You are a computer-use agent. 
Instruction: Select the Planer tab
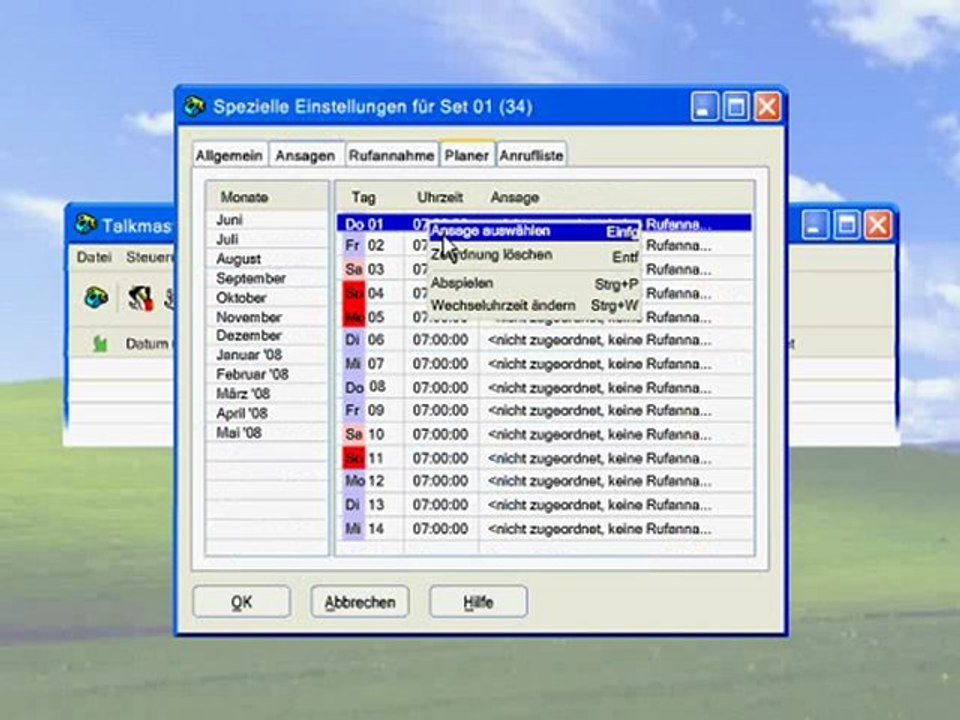pyautogui.click(x=467, y=154)
